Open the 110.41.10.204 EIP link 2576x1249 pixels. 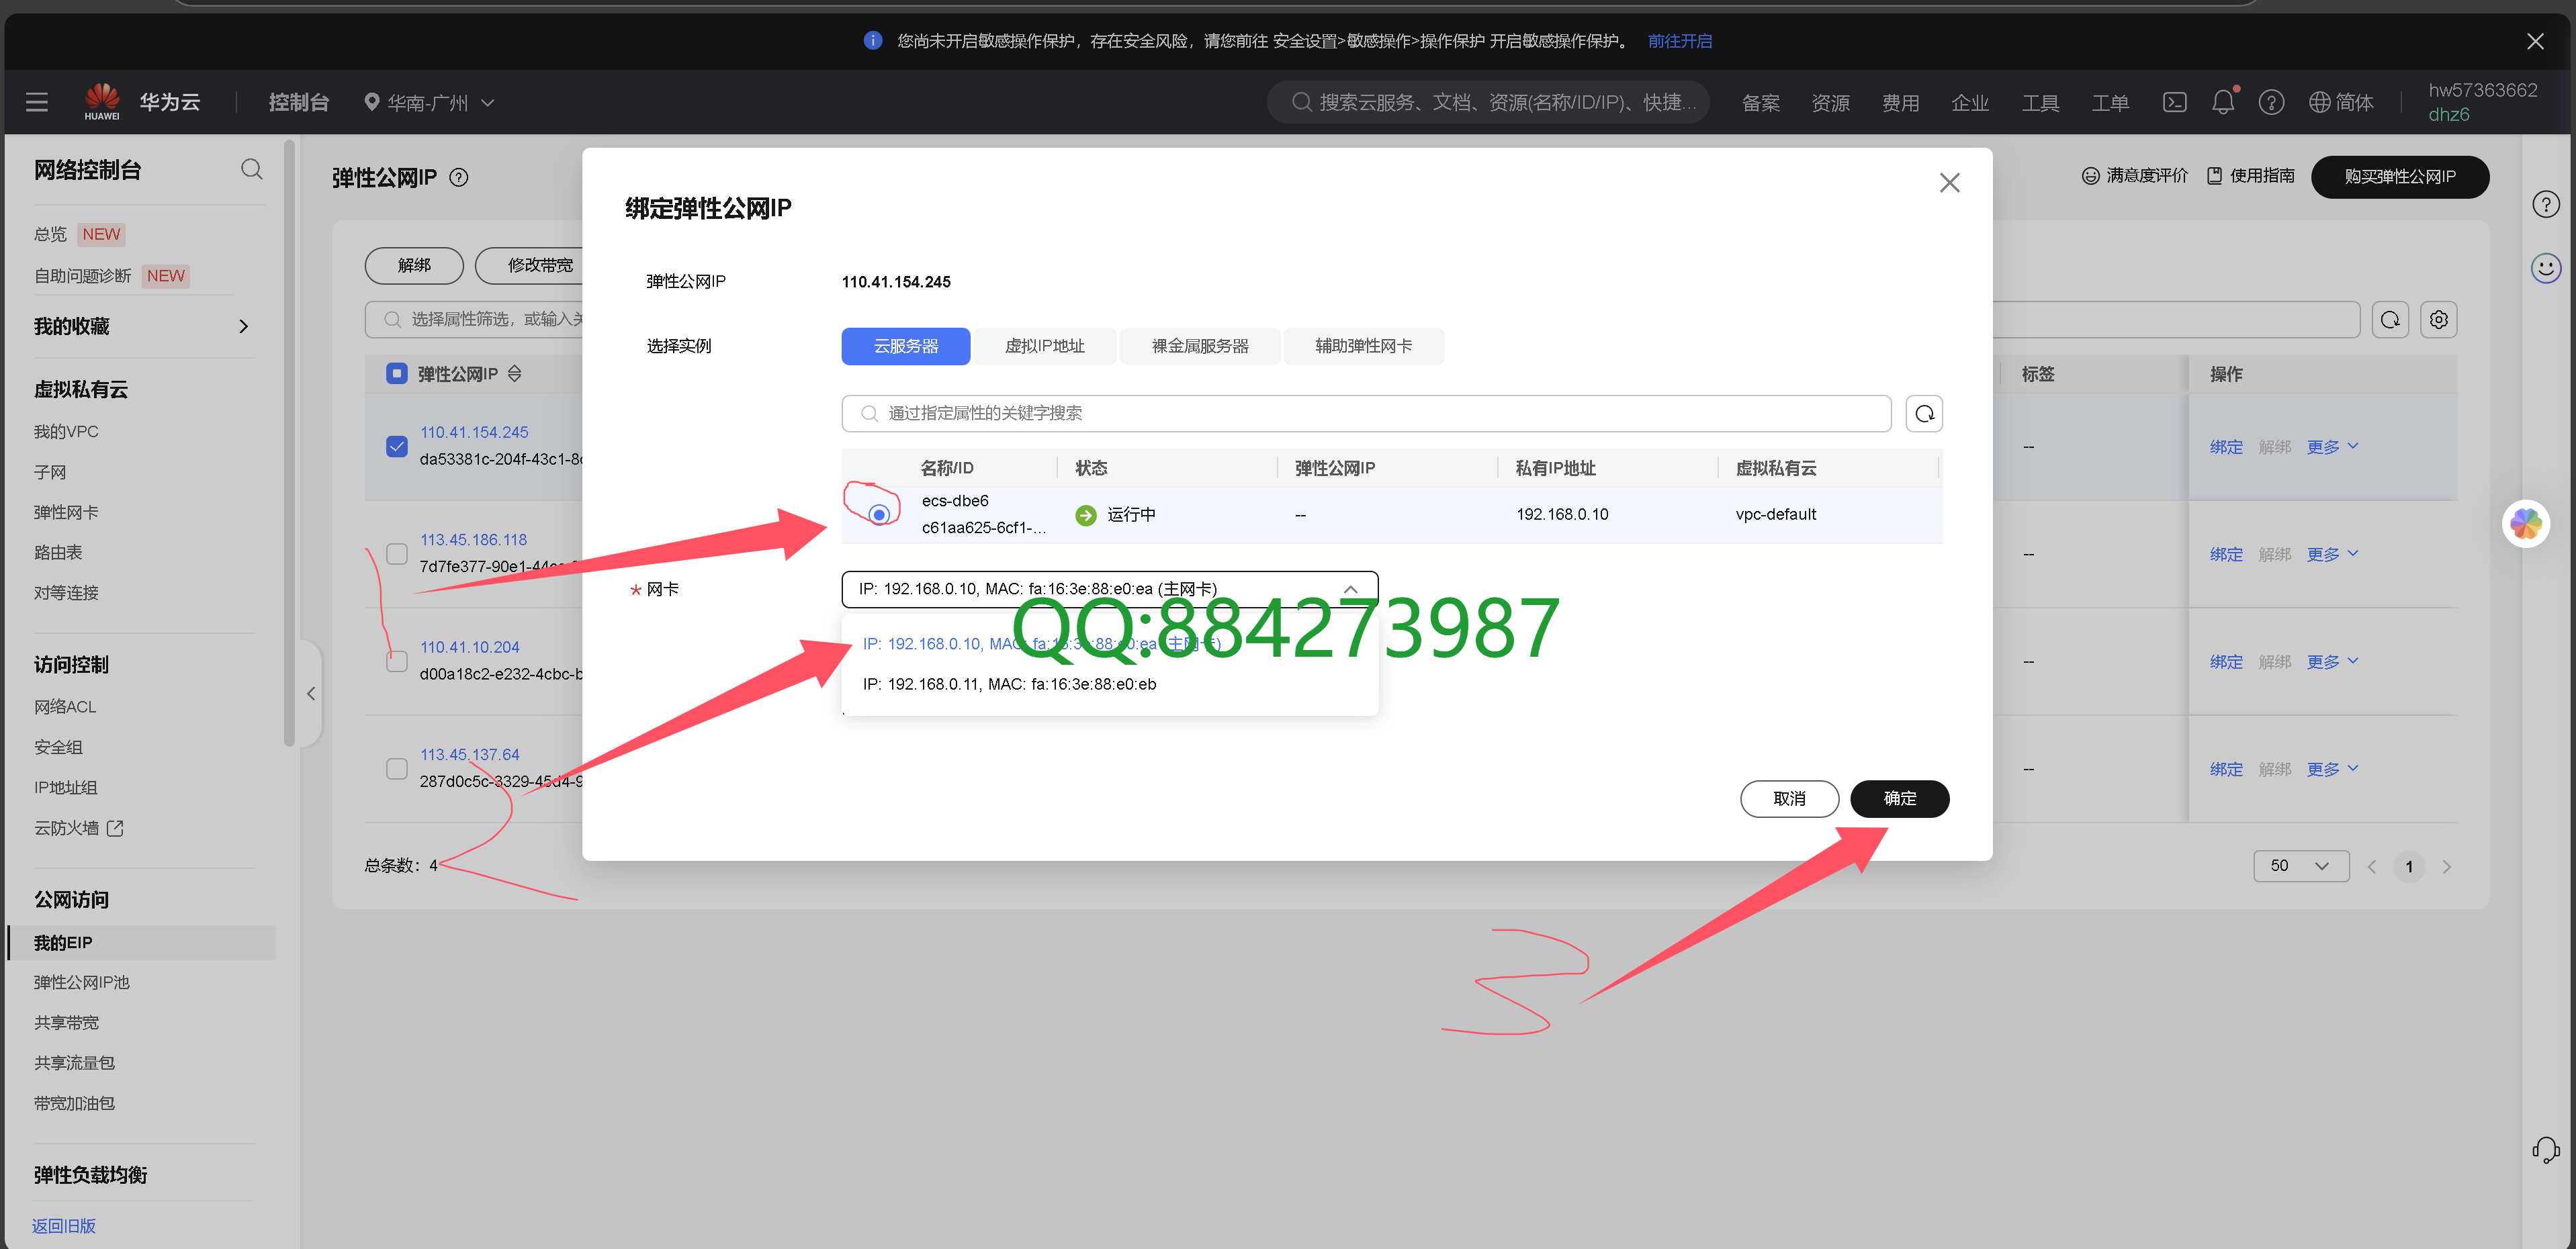tap(469, 647)
